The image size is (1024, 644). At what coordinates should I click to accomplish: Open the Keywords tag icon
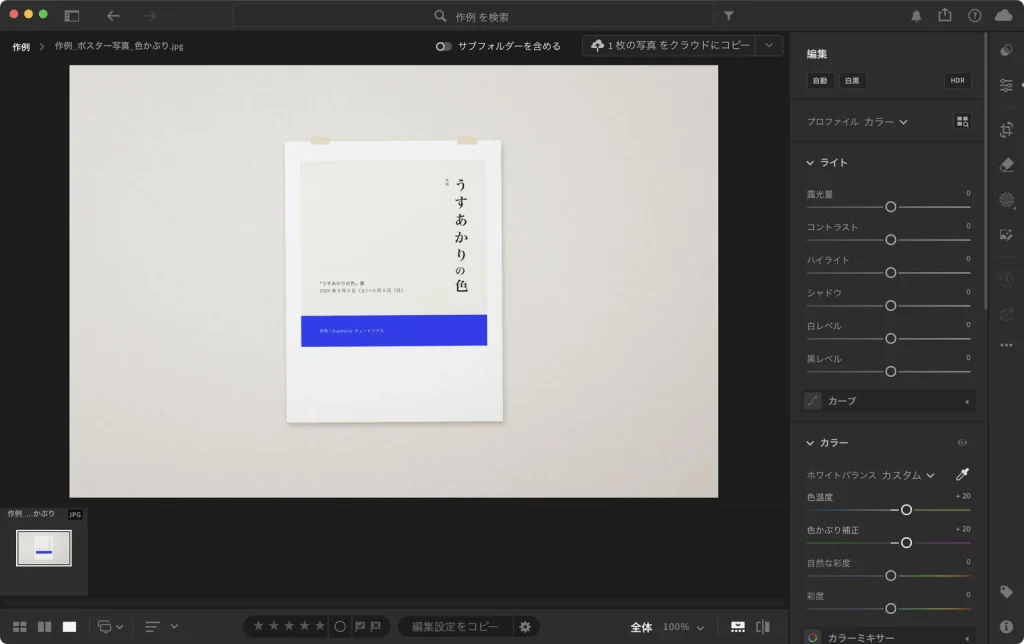click(x=1006, y=592)
